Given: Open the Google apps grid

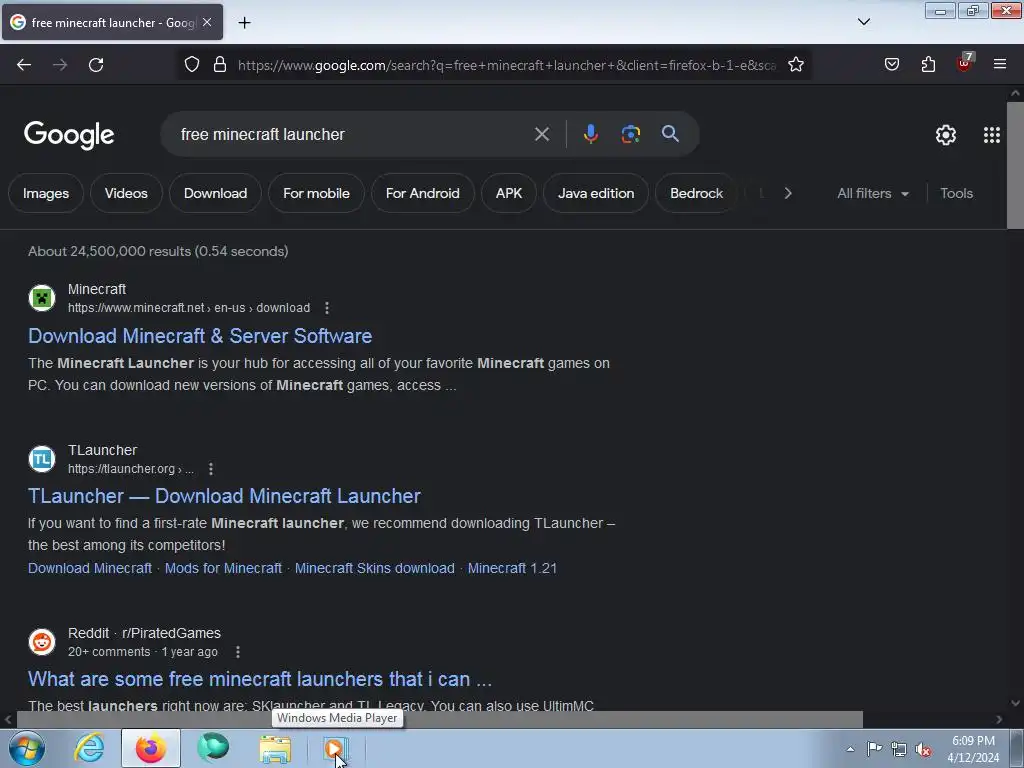Looking at the screenshot, I should pos(991,135).
